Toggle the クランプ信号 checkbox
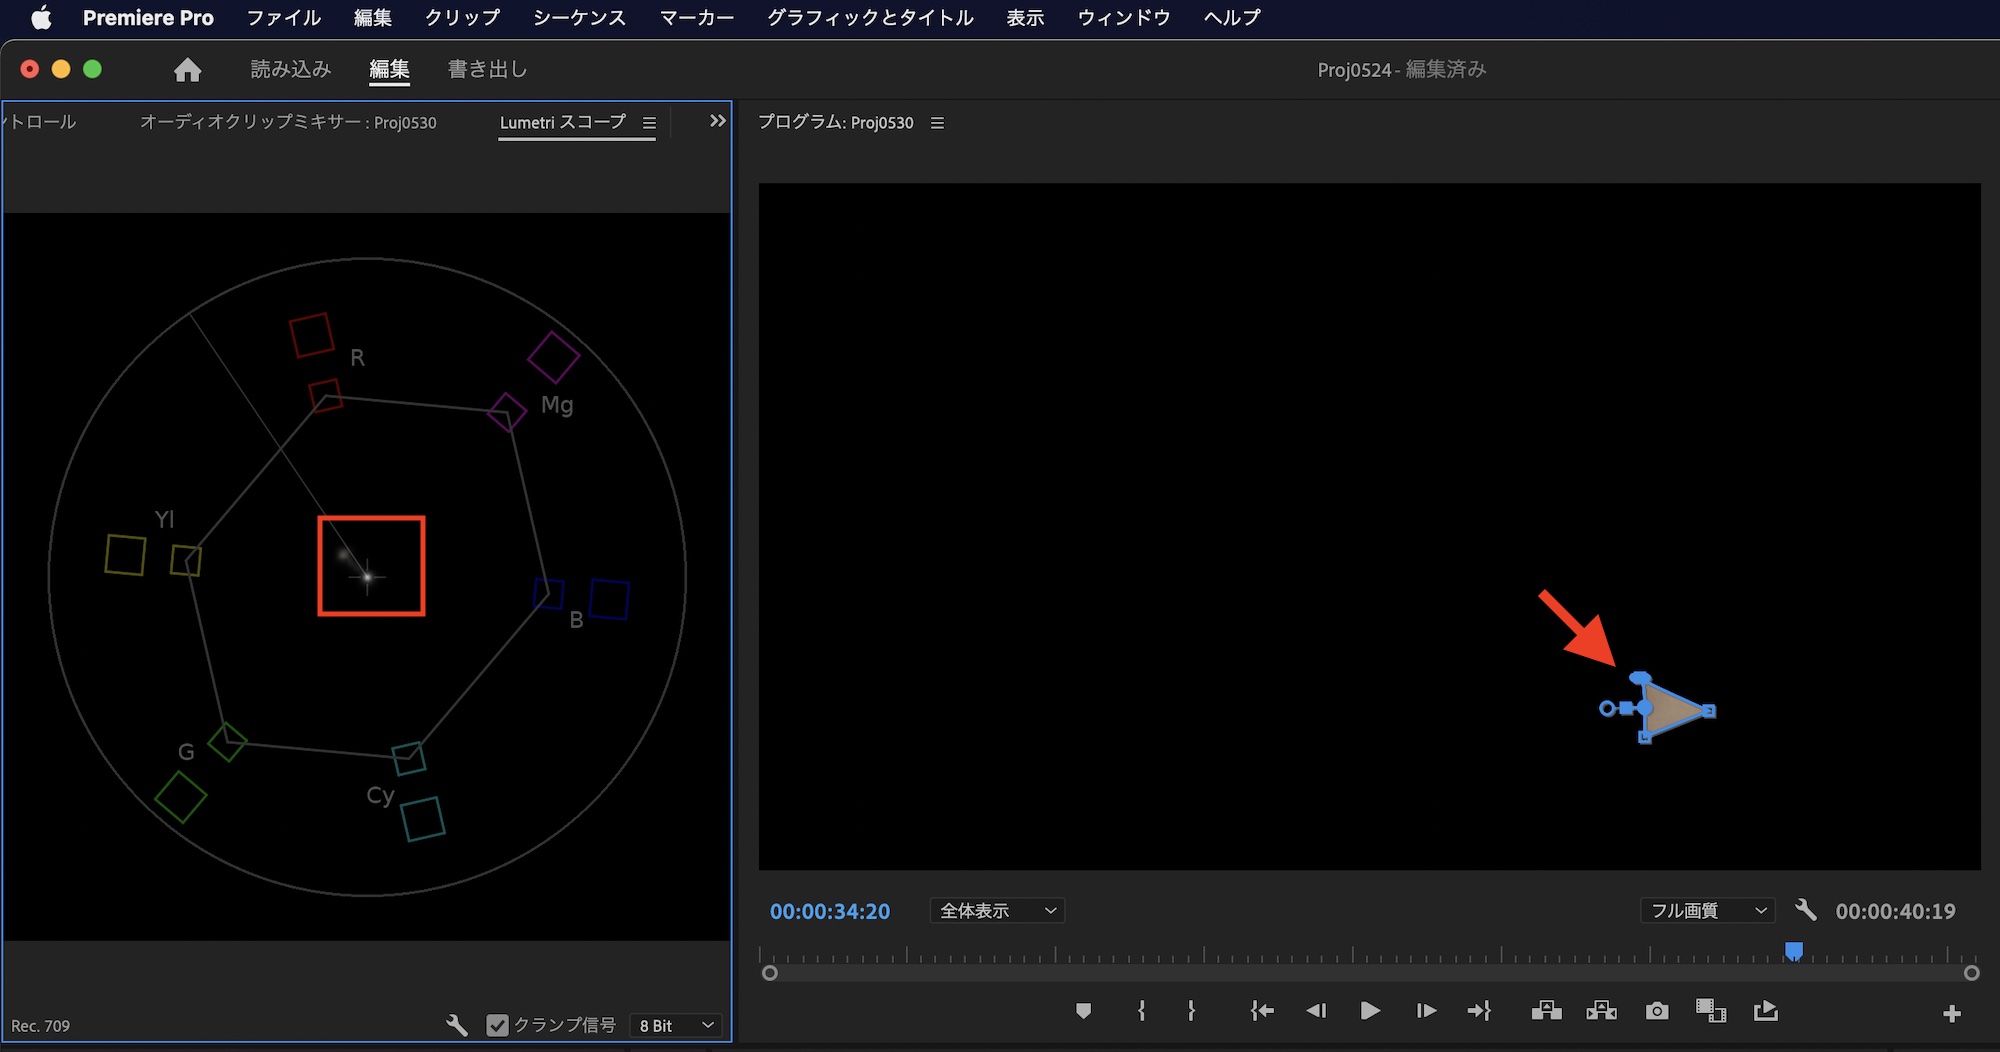The width and height of the screenshot is (2000, 1052). [x=497, y=1025]
